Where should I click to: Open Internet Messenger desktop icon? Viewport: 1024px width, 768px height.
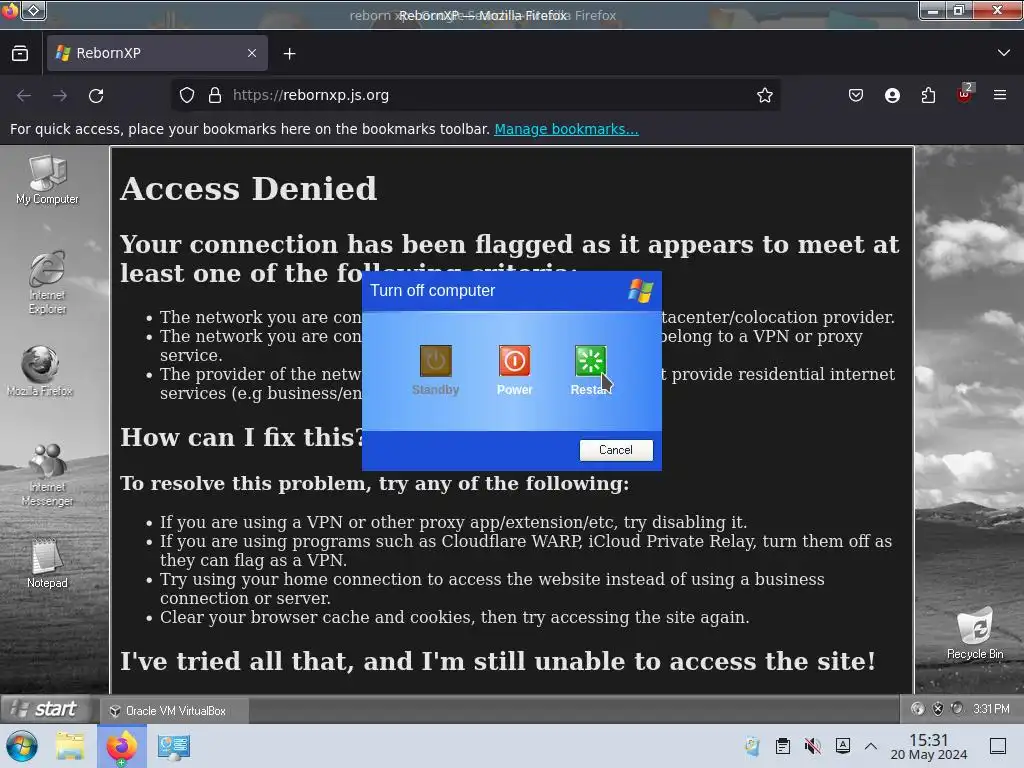pyautogui.click(x=47, y=475)
